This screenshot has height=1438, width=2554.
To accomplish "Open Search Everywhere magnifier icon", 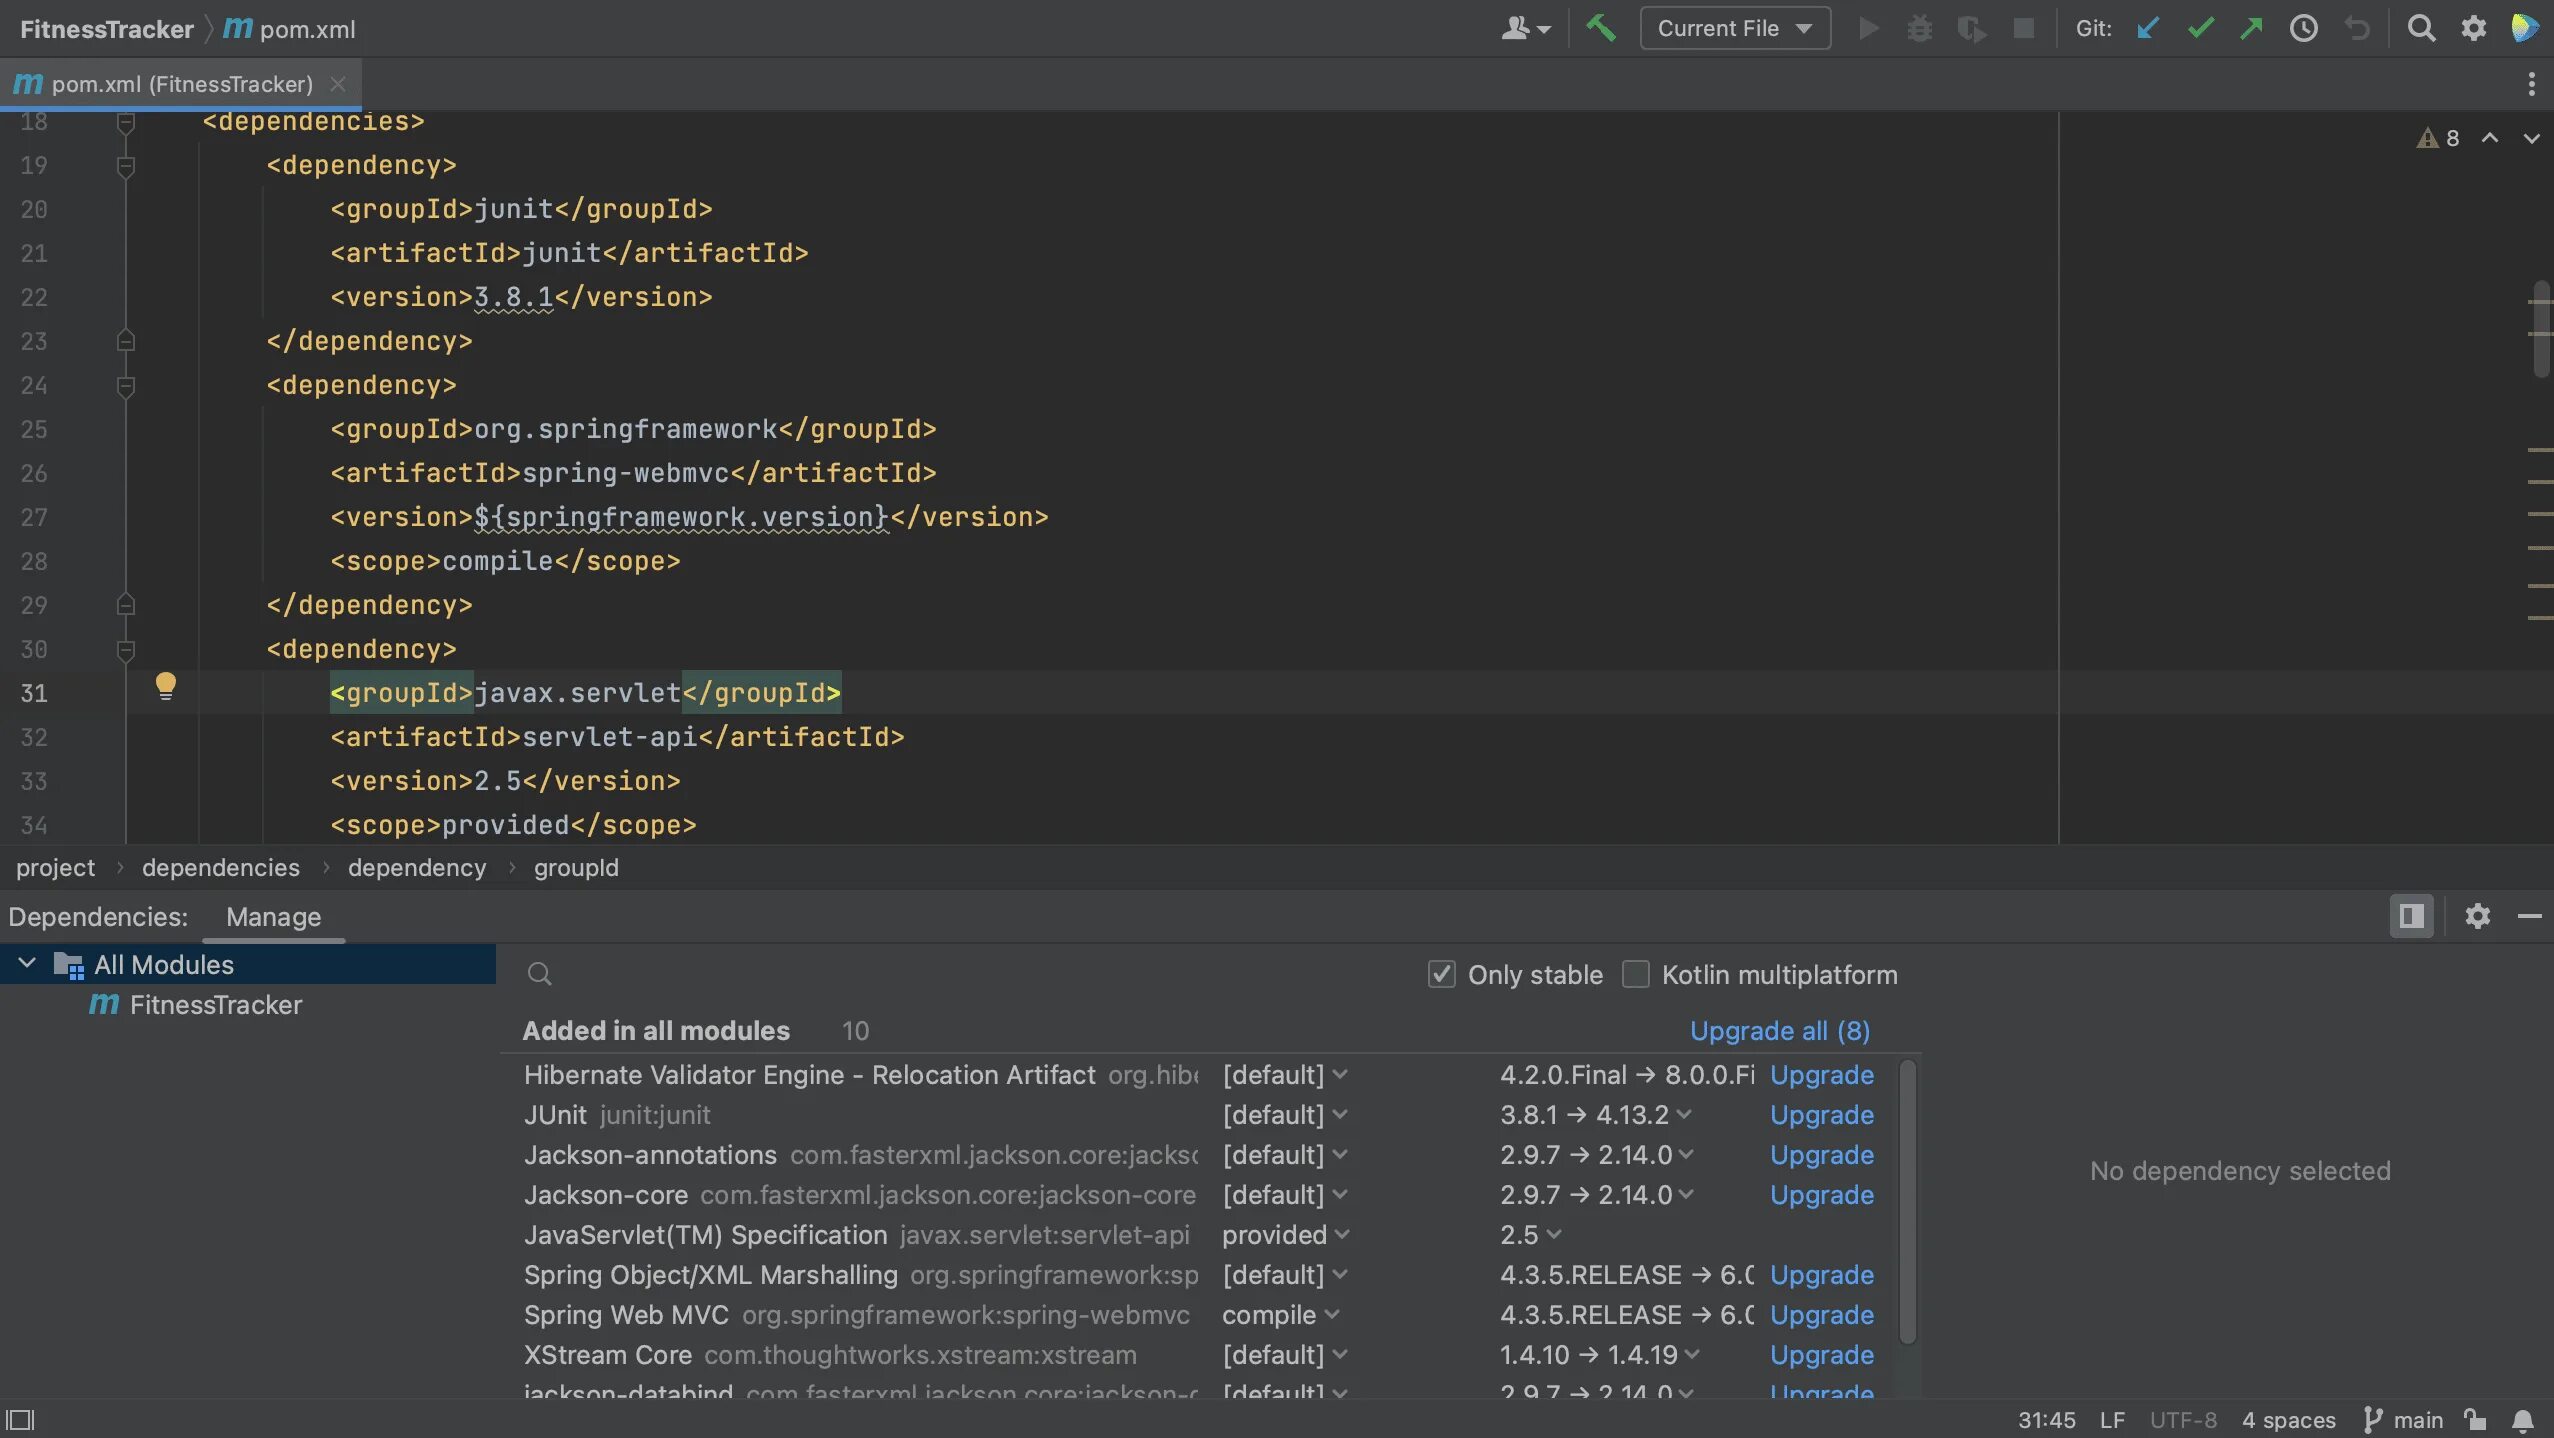I will 2421,28.
